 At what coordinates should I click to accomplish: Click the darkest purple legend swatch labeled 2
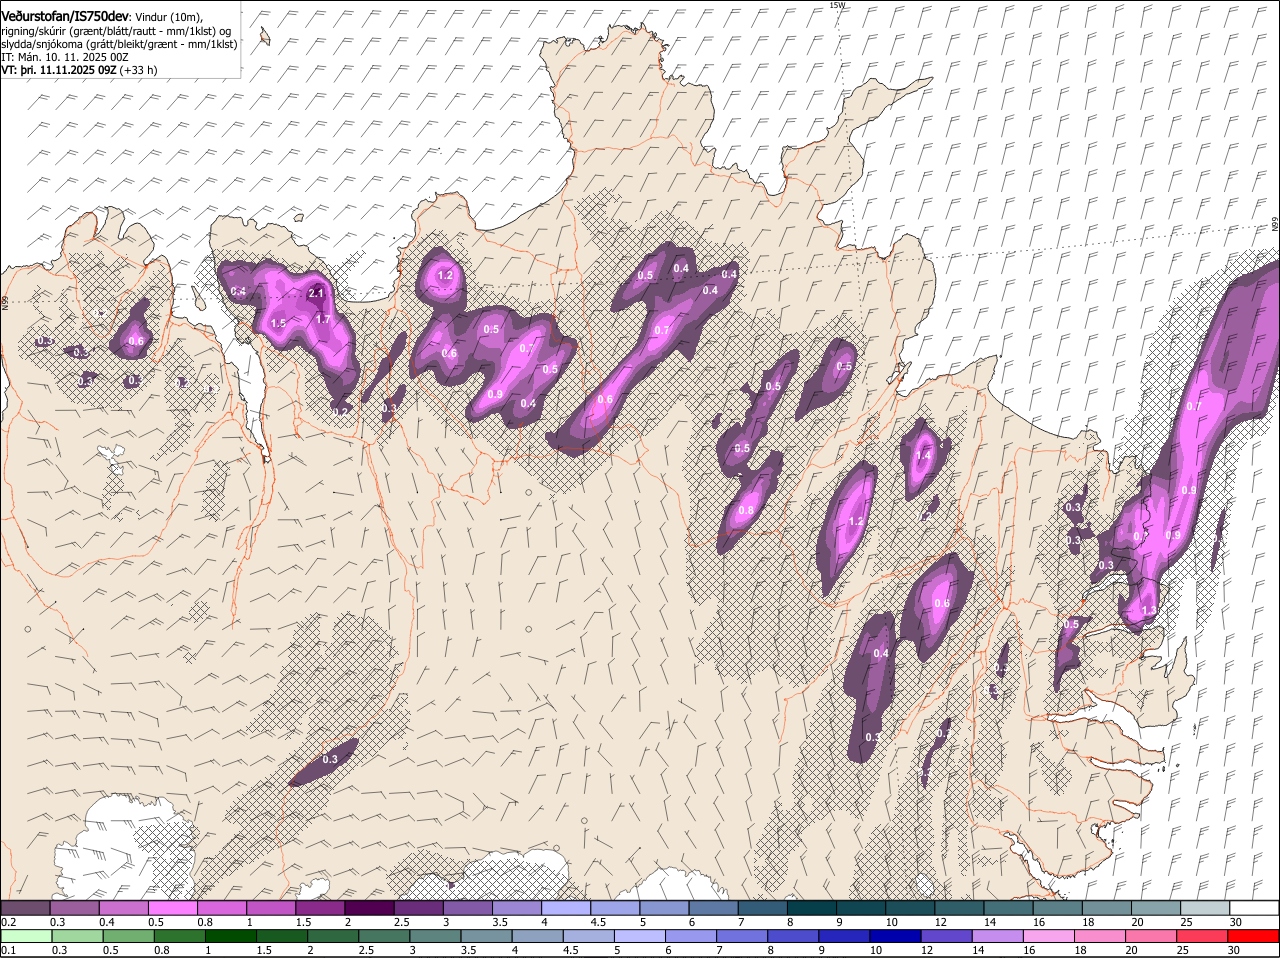click(369, 907)
